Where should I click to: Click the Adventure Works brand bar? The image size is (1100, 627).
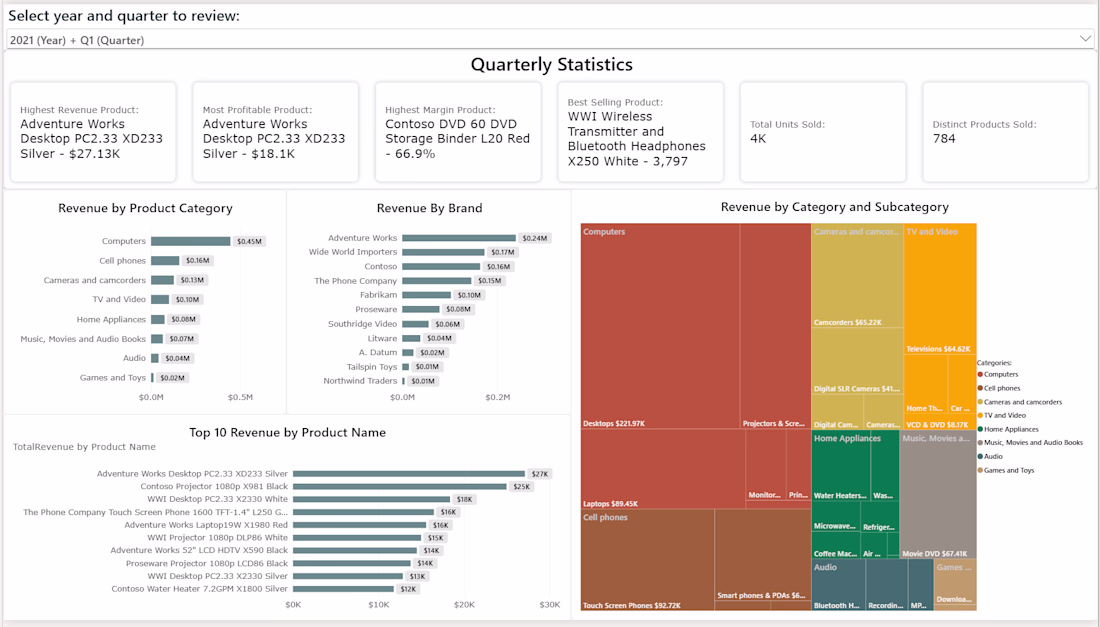click(459, 238)
